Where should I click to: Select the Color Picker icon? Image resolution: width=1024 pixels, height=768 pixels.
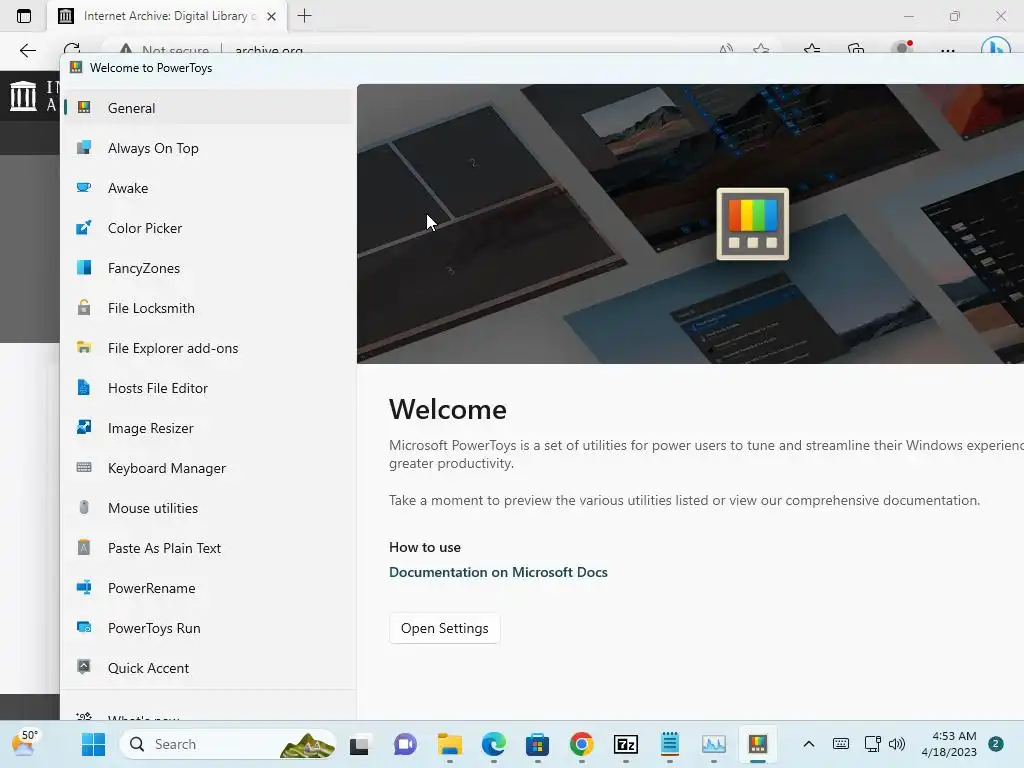pos(84,228)
